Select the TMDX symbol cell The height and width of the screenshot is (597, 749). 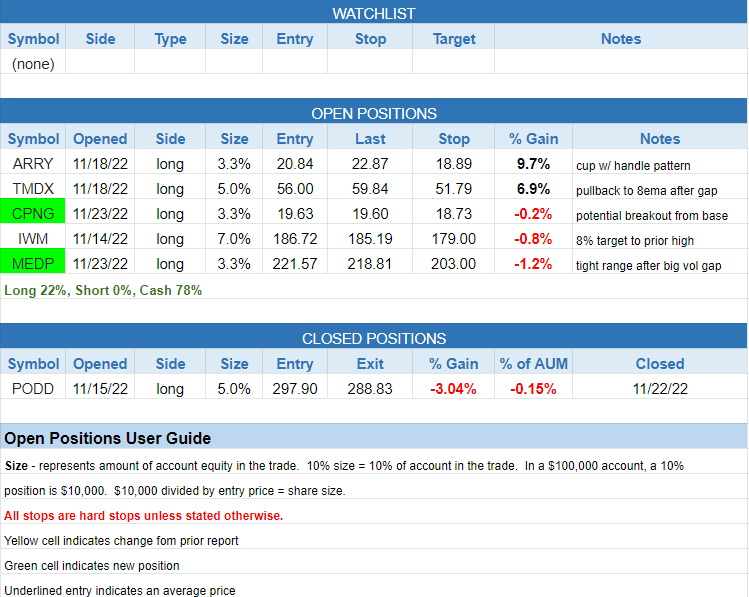(x=33, y=189)
